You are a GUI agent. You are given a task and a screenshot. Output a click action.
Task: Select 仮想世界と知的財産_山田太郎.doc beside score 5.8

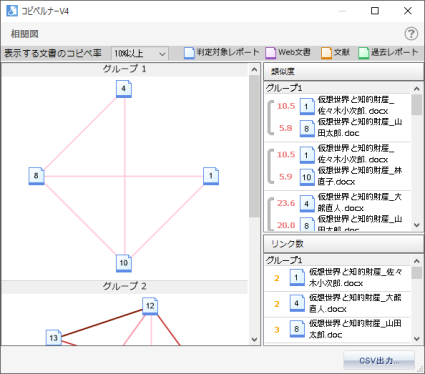[360, 127]
